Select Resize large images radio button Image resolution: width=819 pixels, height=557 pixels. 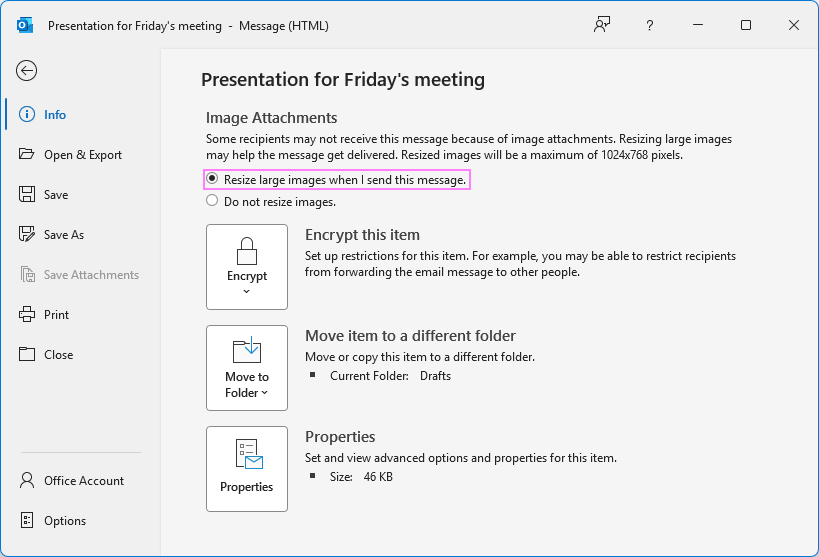point(212,179)
